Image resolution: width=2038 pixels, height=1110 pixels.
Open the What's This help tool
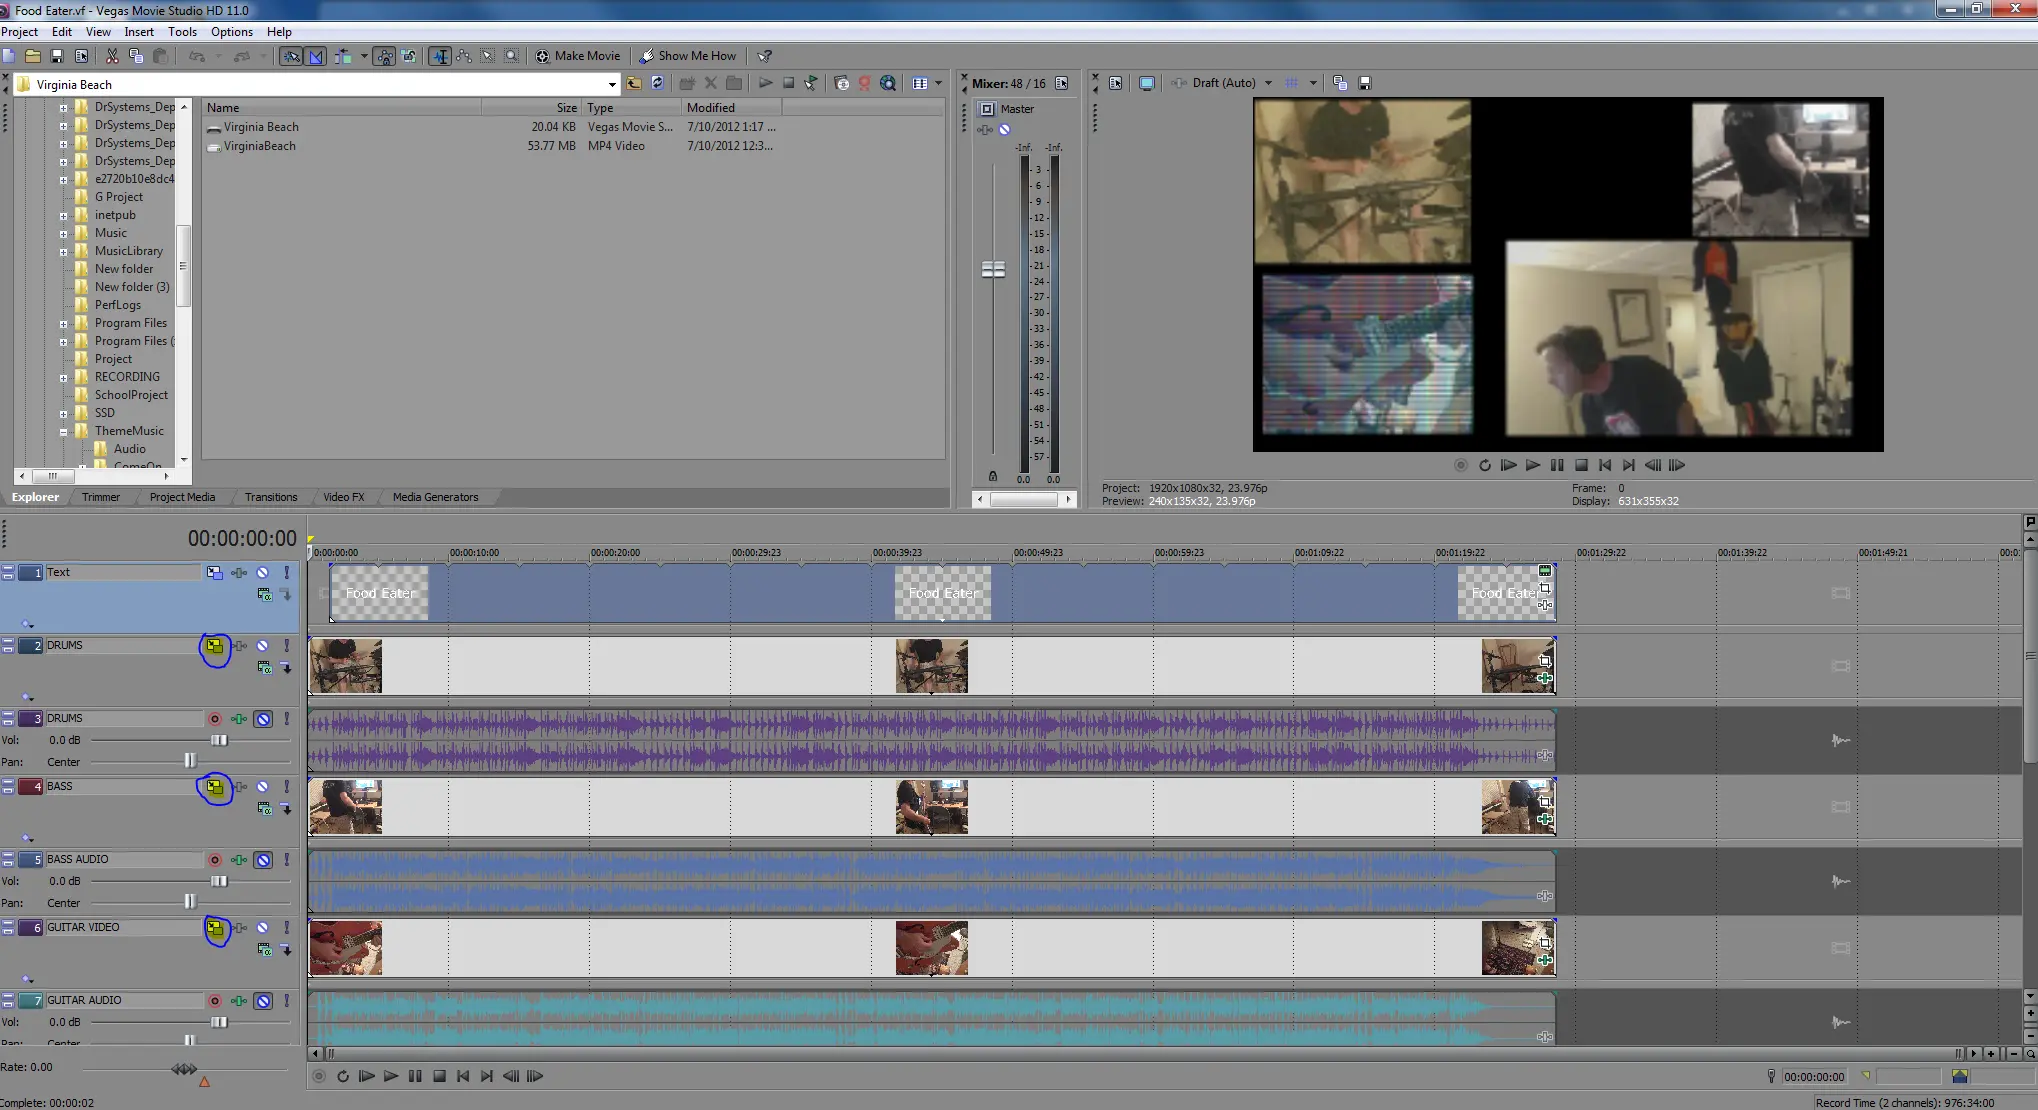tap(765, 56)
